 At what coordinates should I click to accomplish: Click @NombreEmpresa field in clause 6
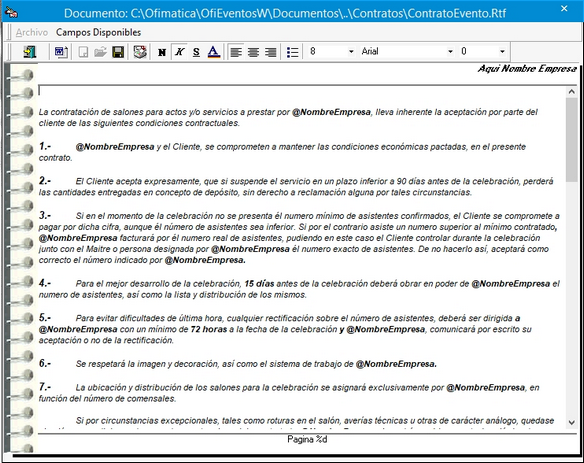coord(396,364)
